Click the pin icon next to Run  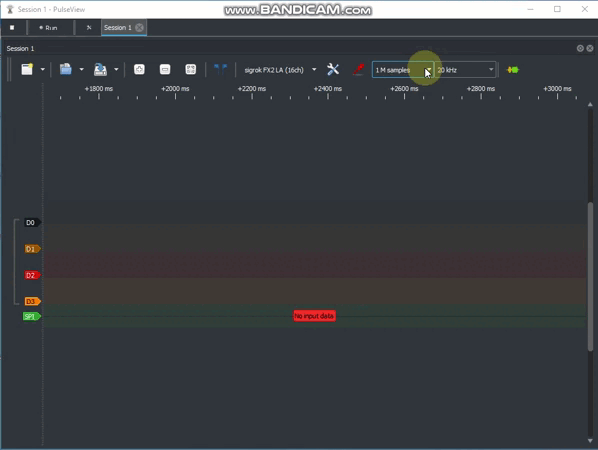(x=89, y=27)
